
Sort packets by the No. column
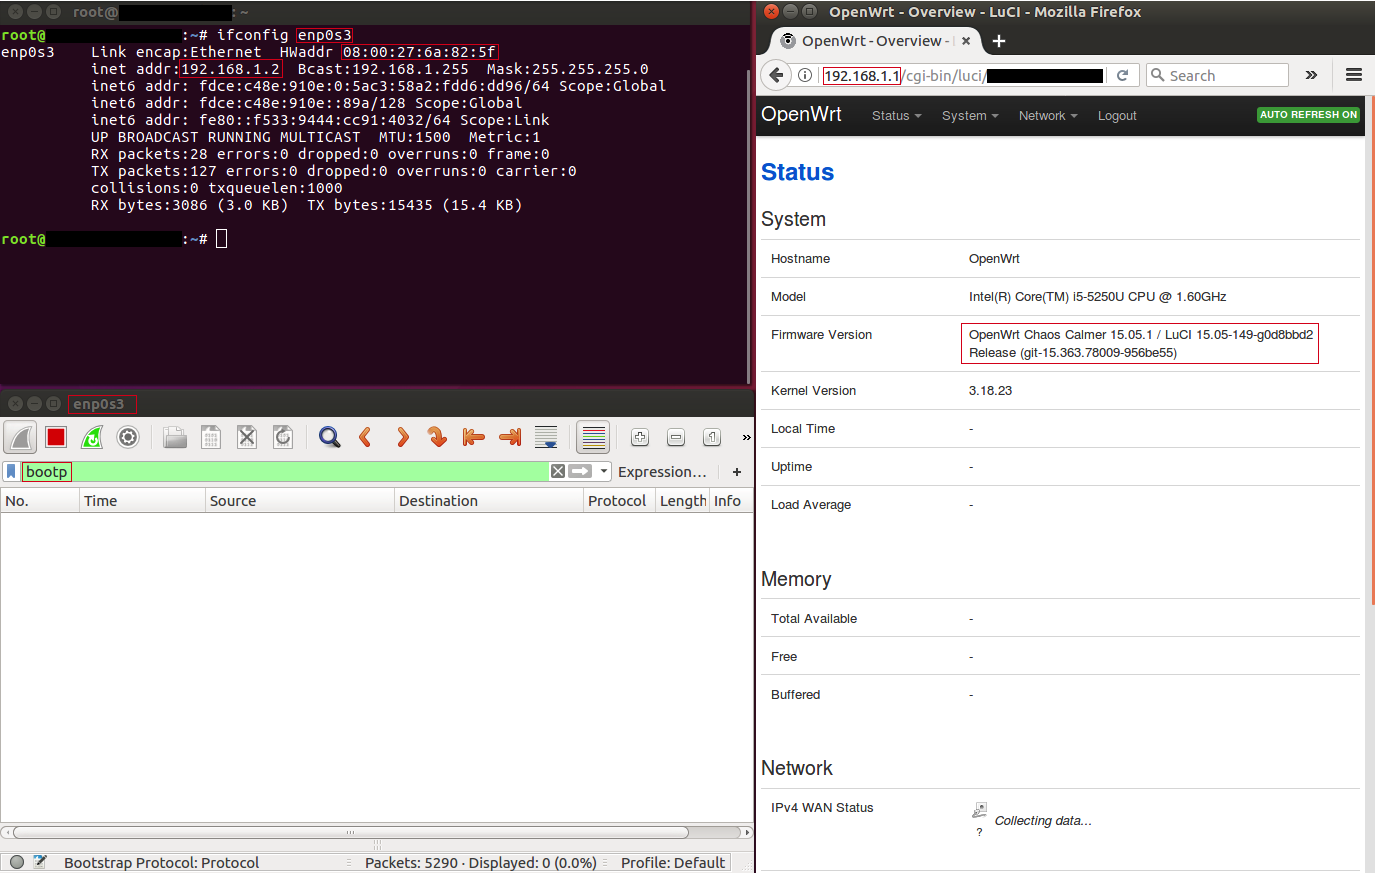(x=40, y=501)
